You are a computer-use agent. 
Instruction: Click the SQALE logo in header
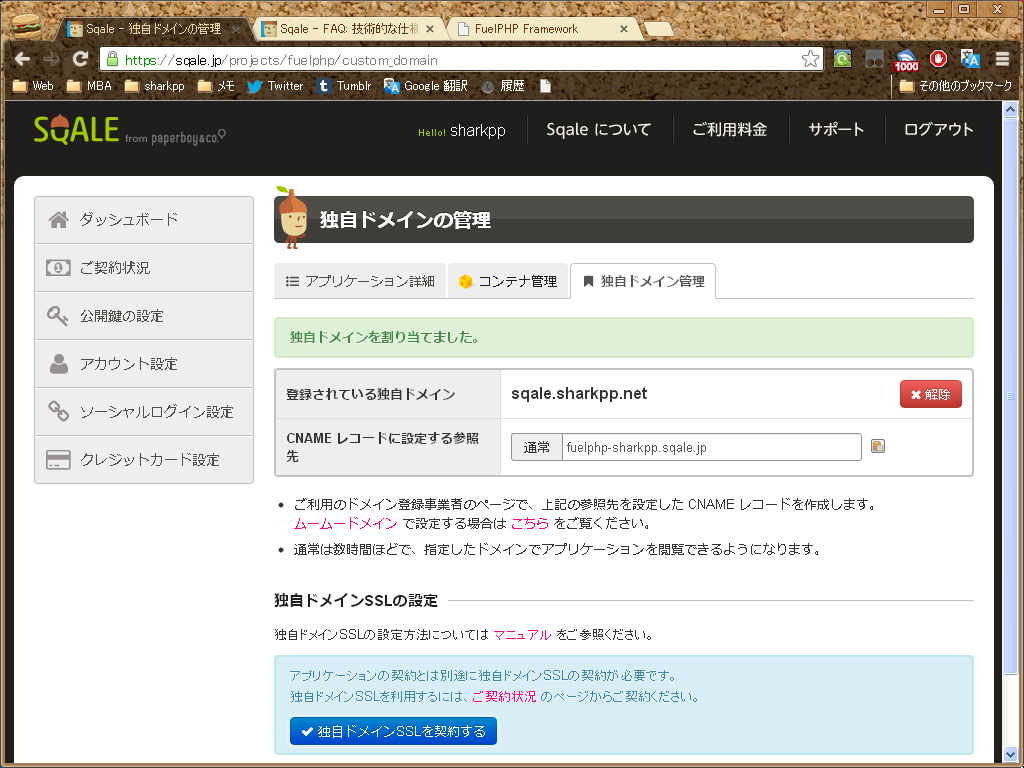[76, 130]
